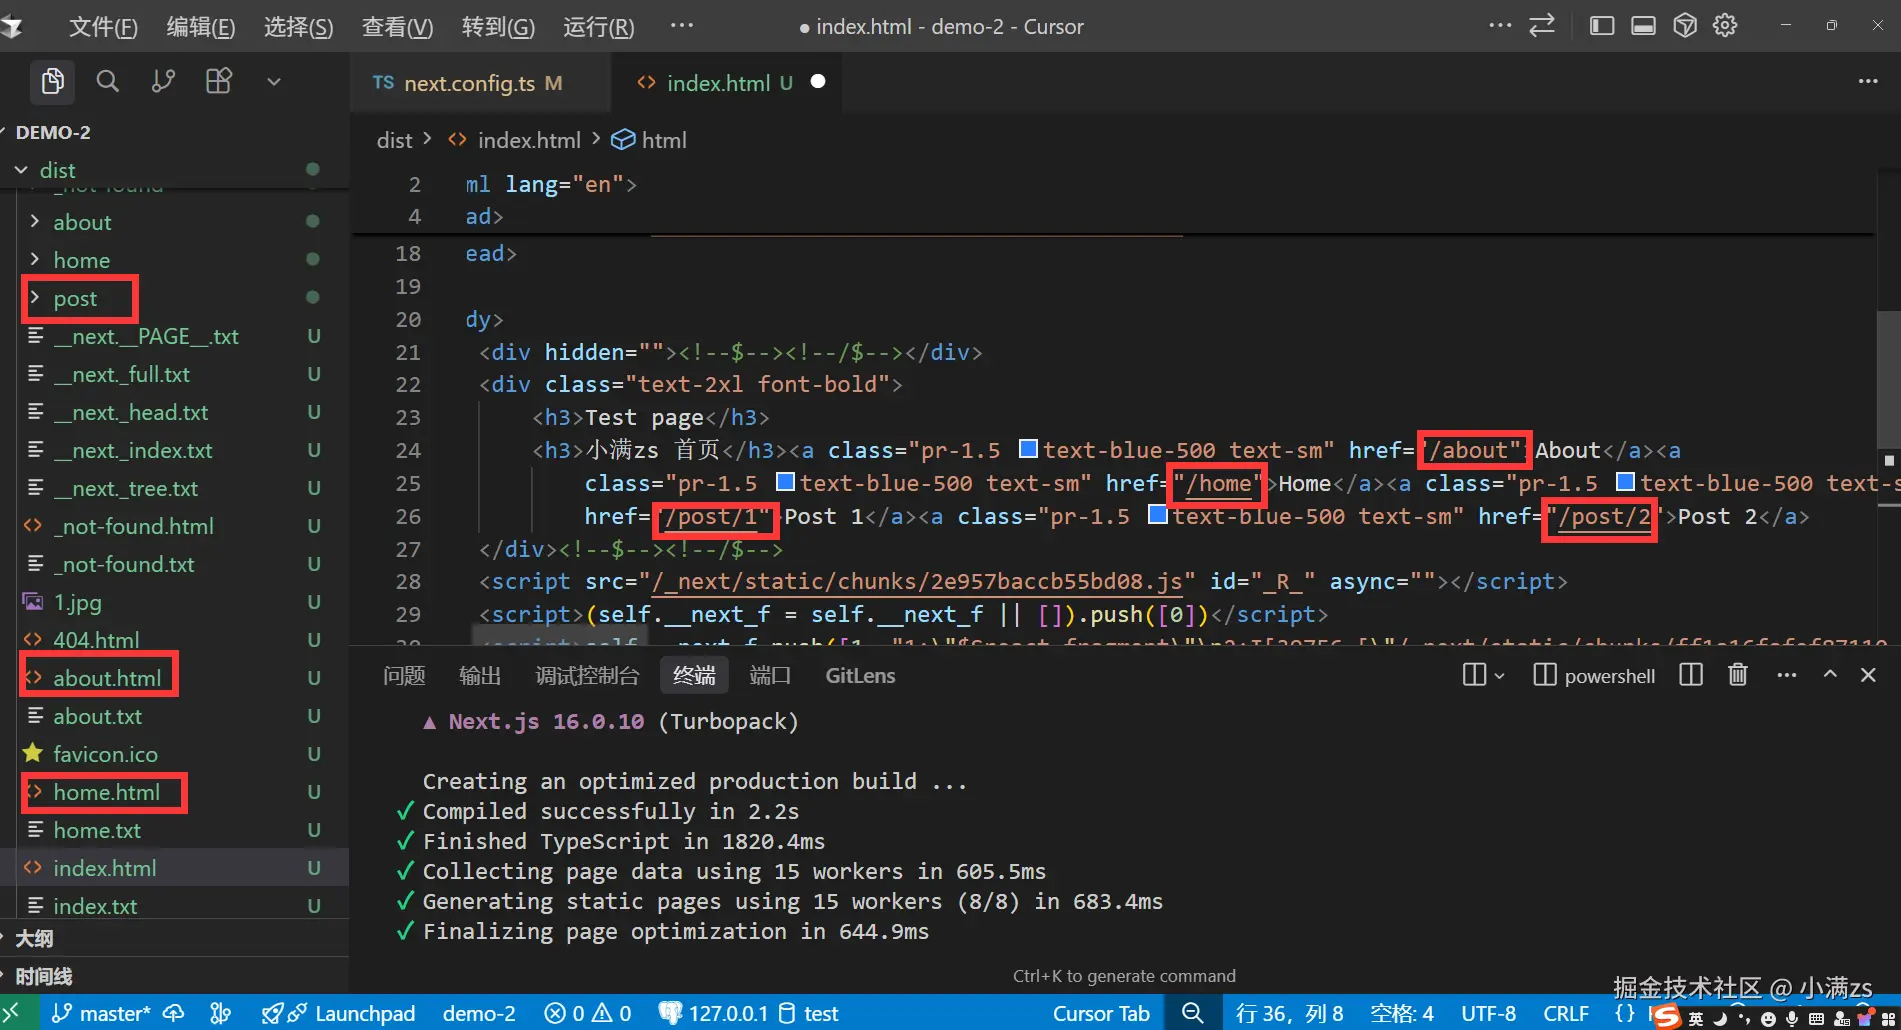
Task: Open the Explorer view icon
Action: 52,81
